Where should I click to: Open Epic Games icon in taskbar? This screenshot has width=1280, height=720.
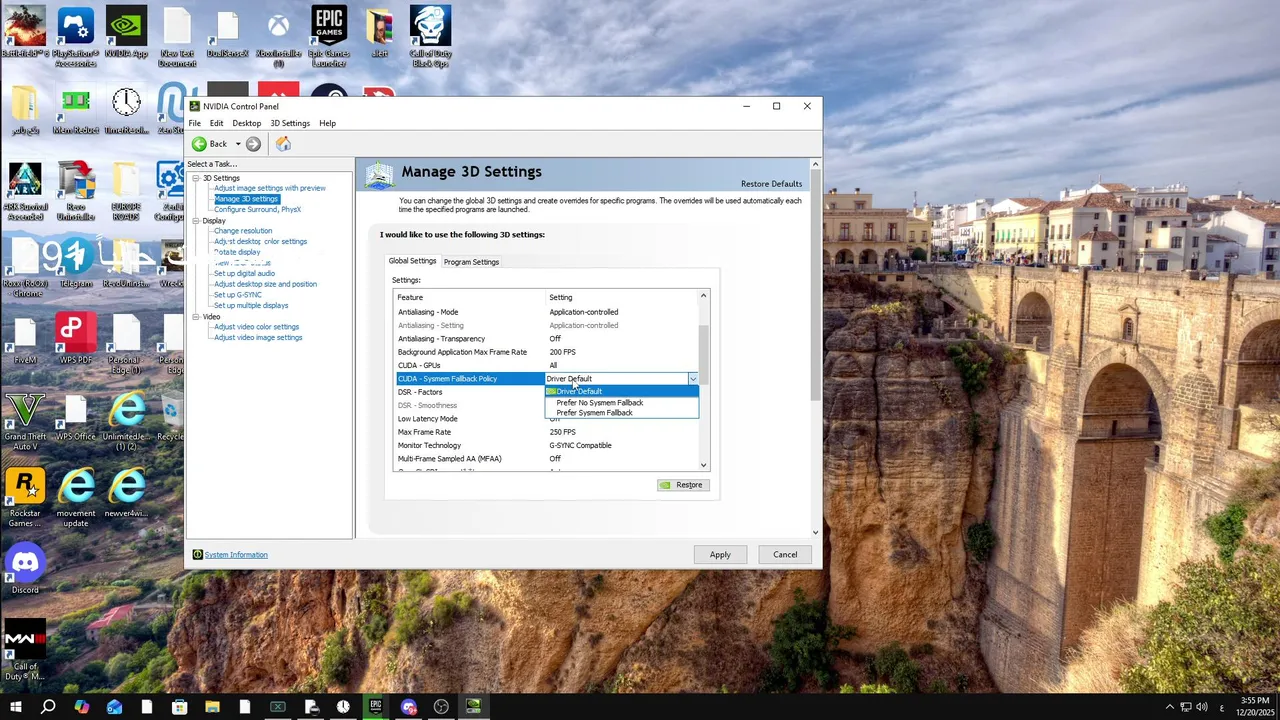click(x=376, y=707)
